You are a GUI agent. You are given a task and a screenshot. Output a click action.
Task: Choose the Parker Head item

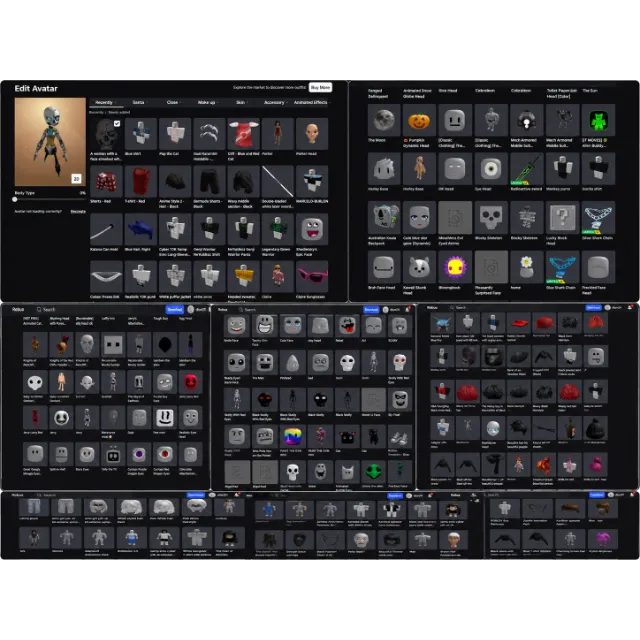pos(311,133)
